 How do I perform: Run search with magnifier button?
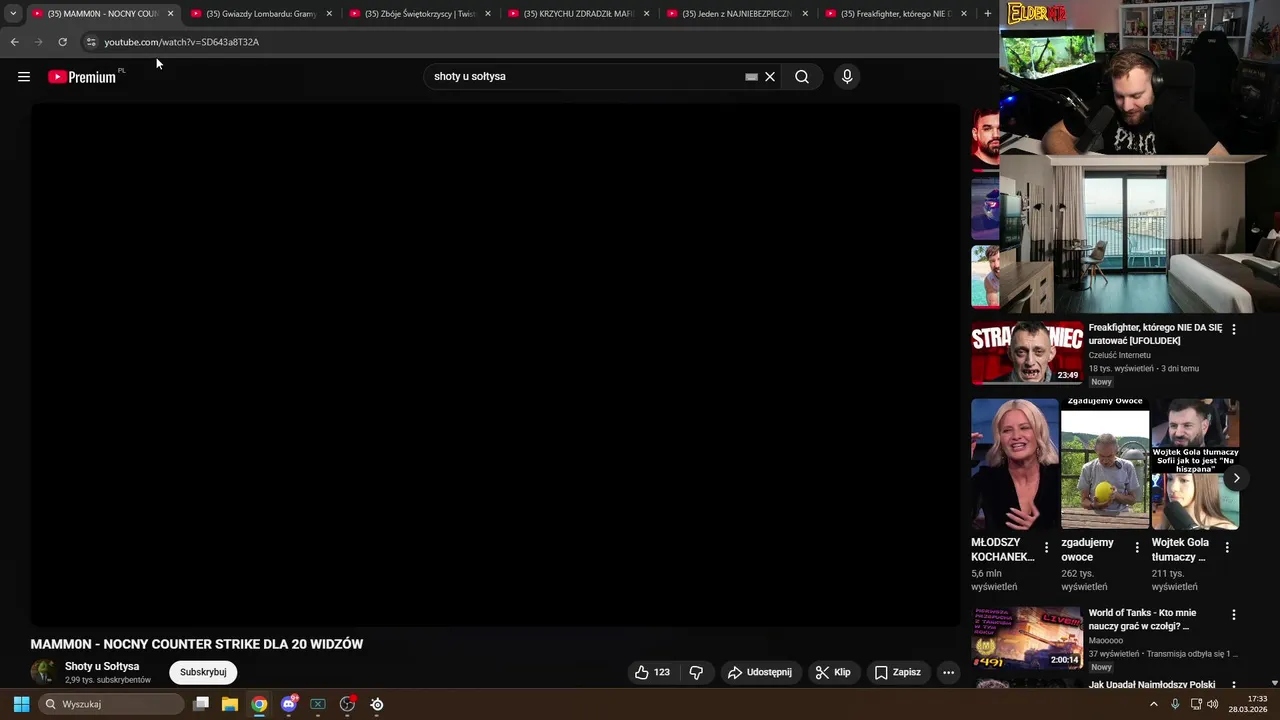[x=802, y=77]
